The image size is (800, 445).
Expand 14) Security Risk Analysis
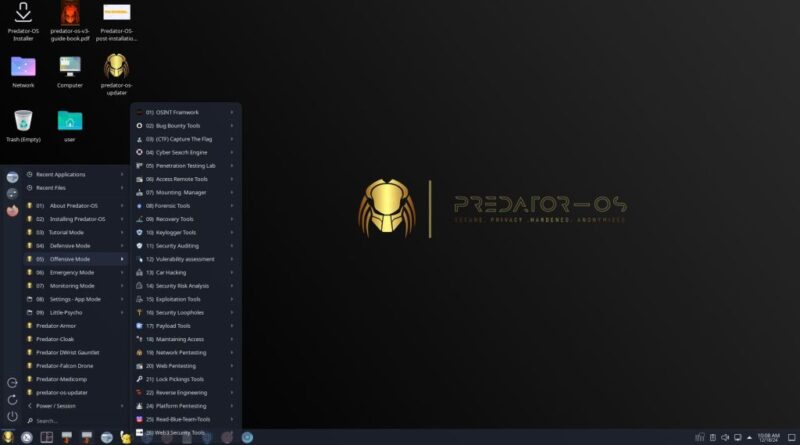(186, 286)
